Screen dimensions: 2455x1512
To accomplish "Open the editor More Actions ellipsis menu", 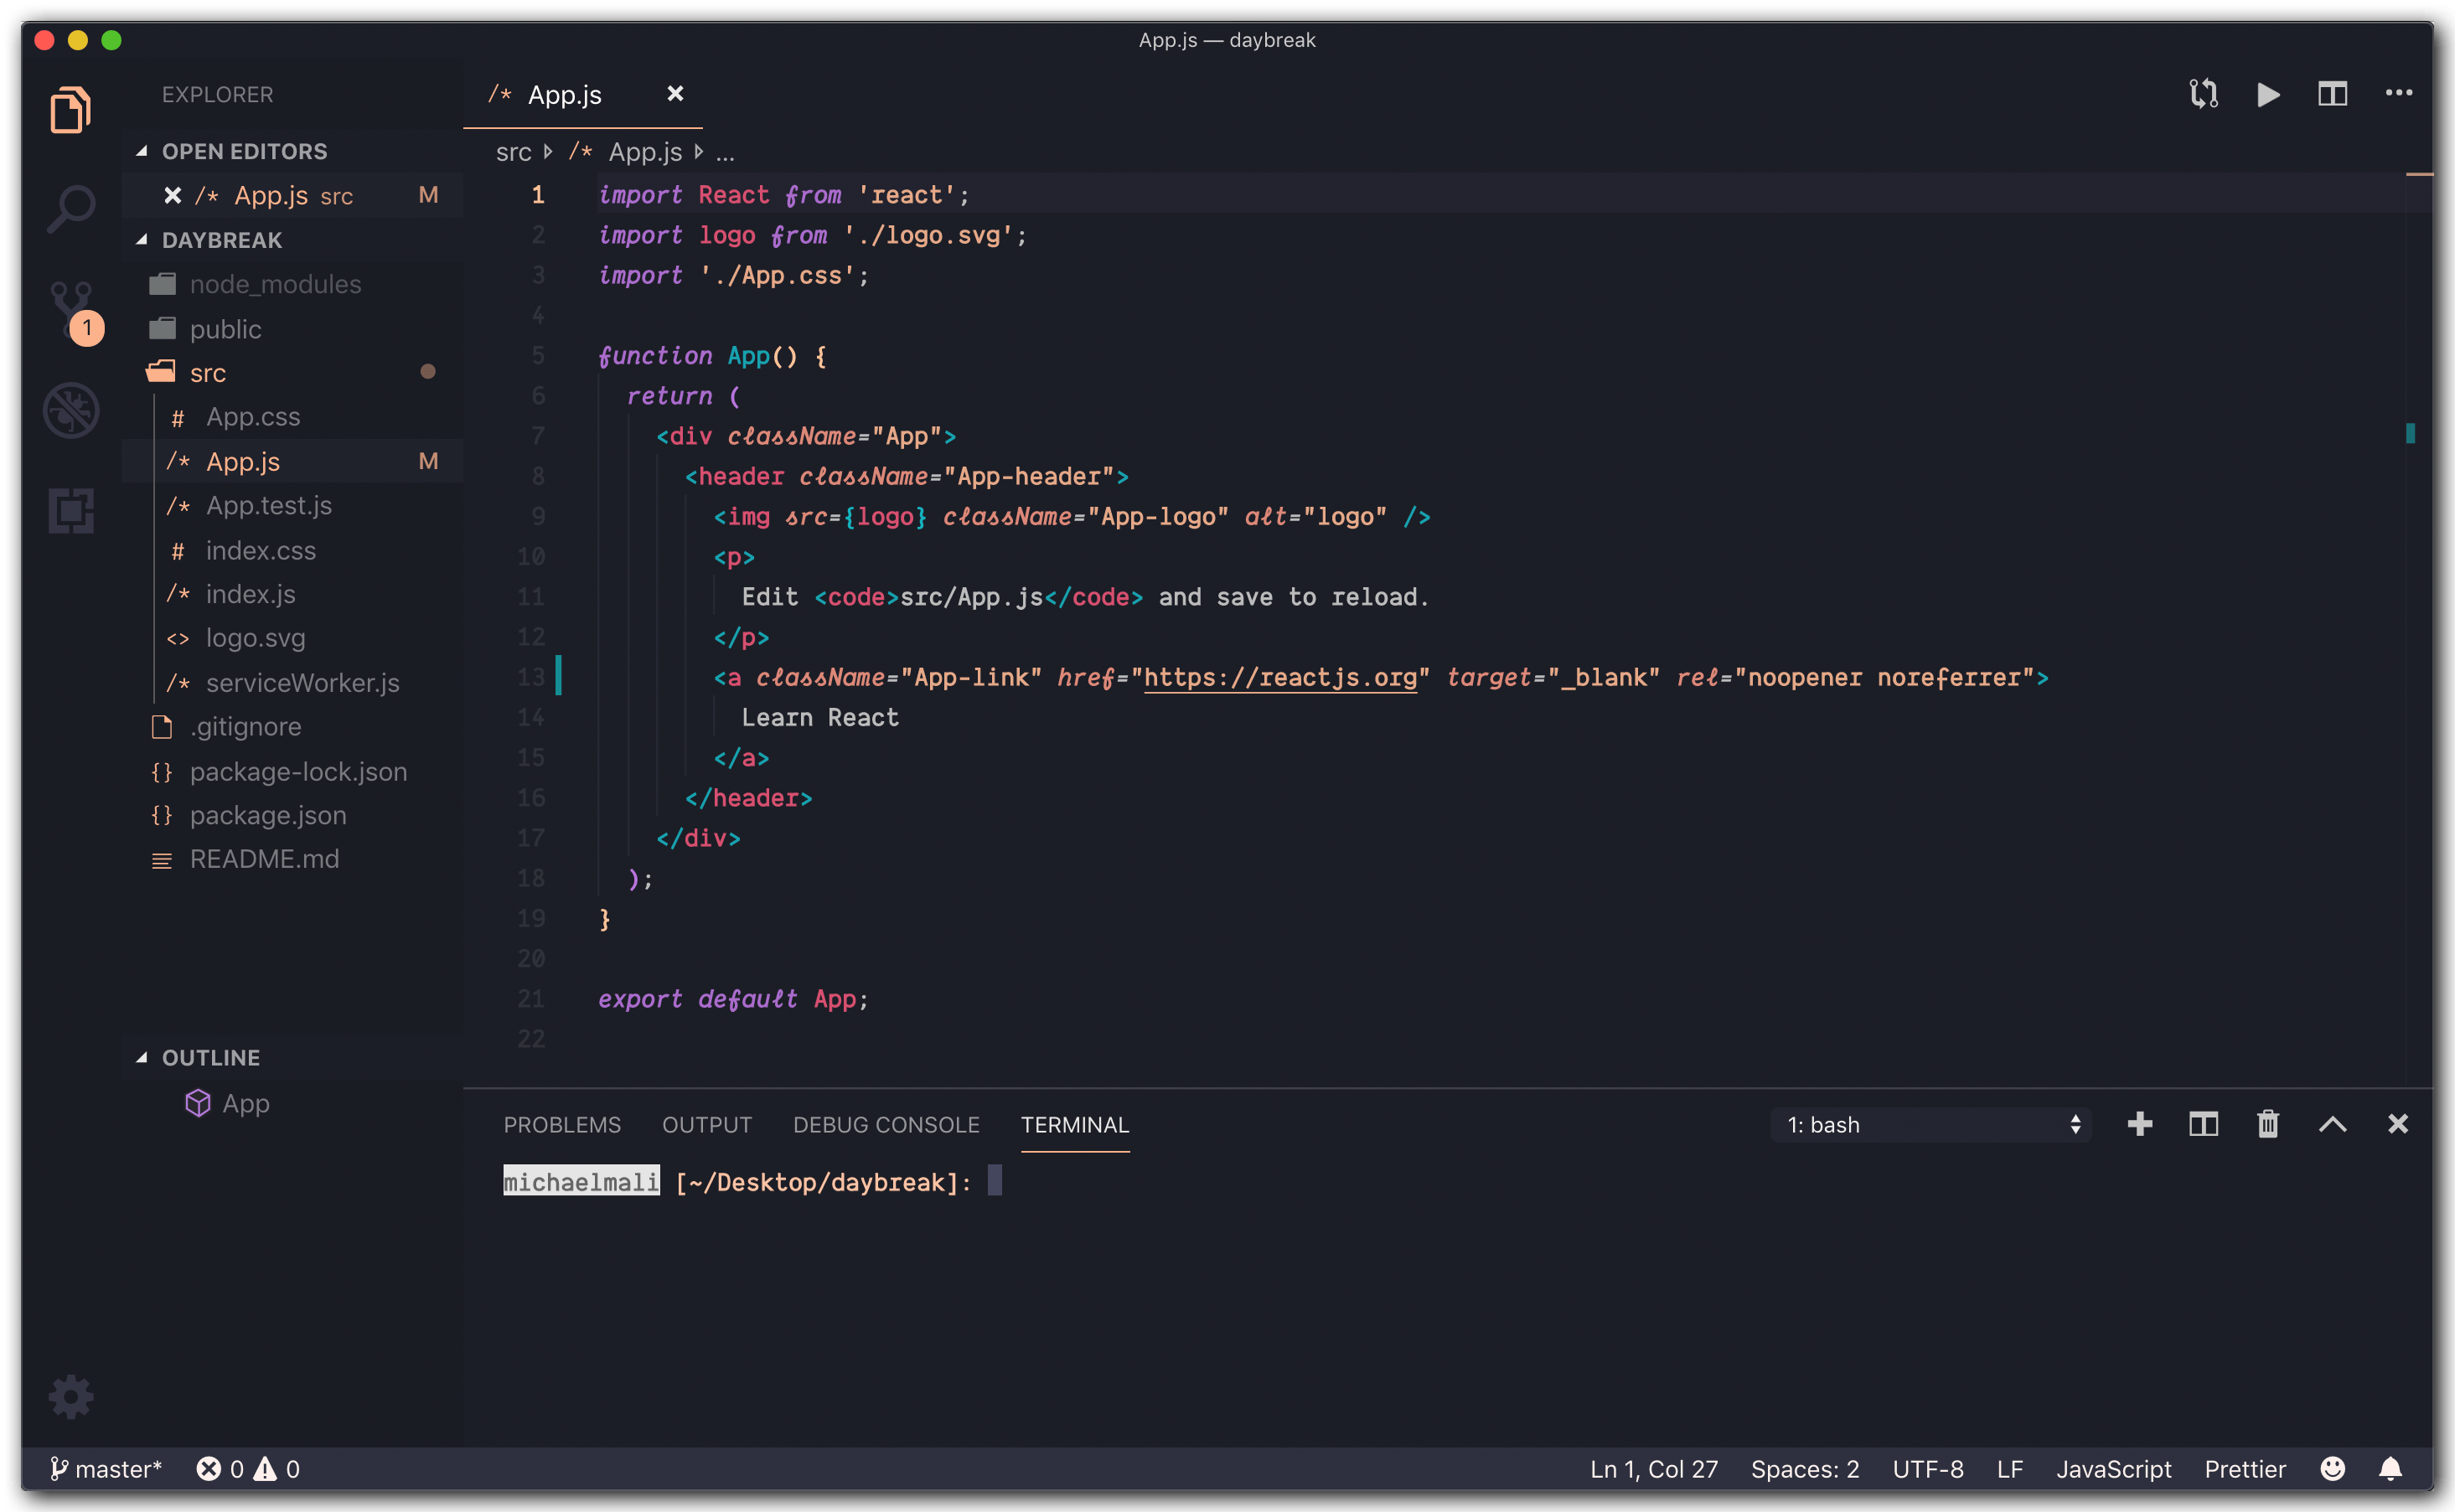I will pyautogui.click(x=2398, y=93).
